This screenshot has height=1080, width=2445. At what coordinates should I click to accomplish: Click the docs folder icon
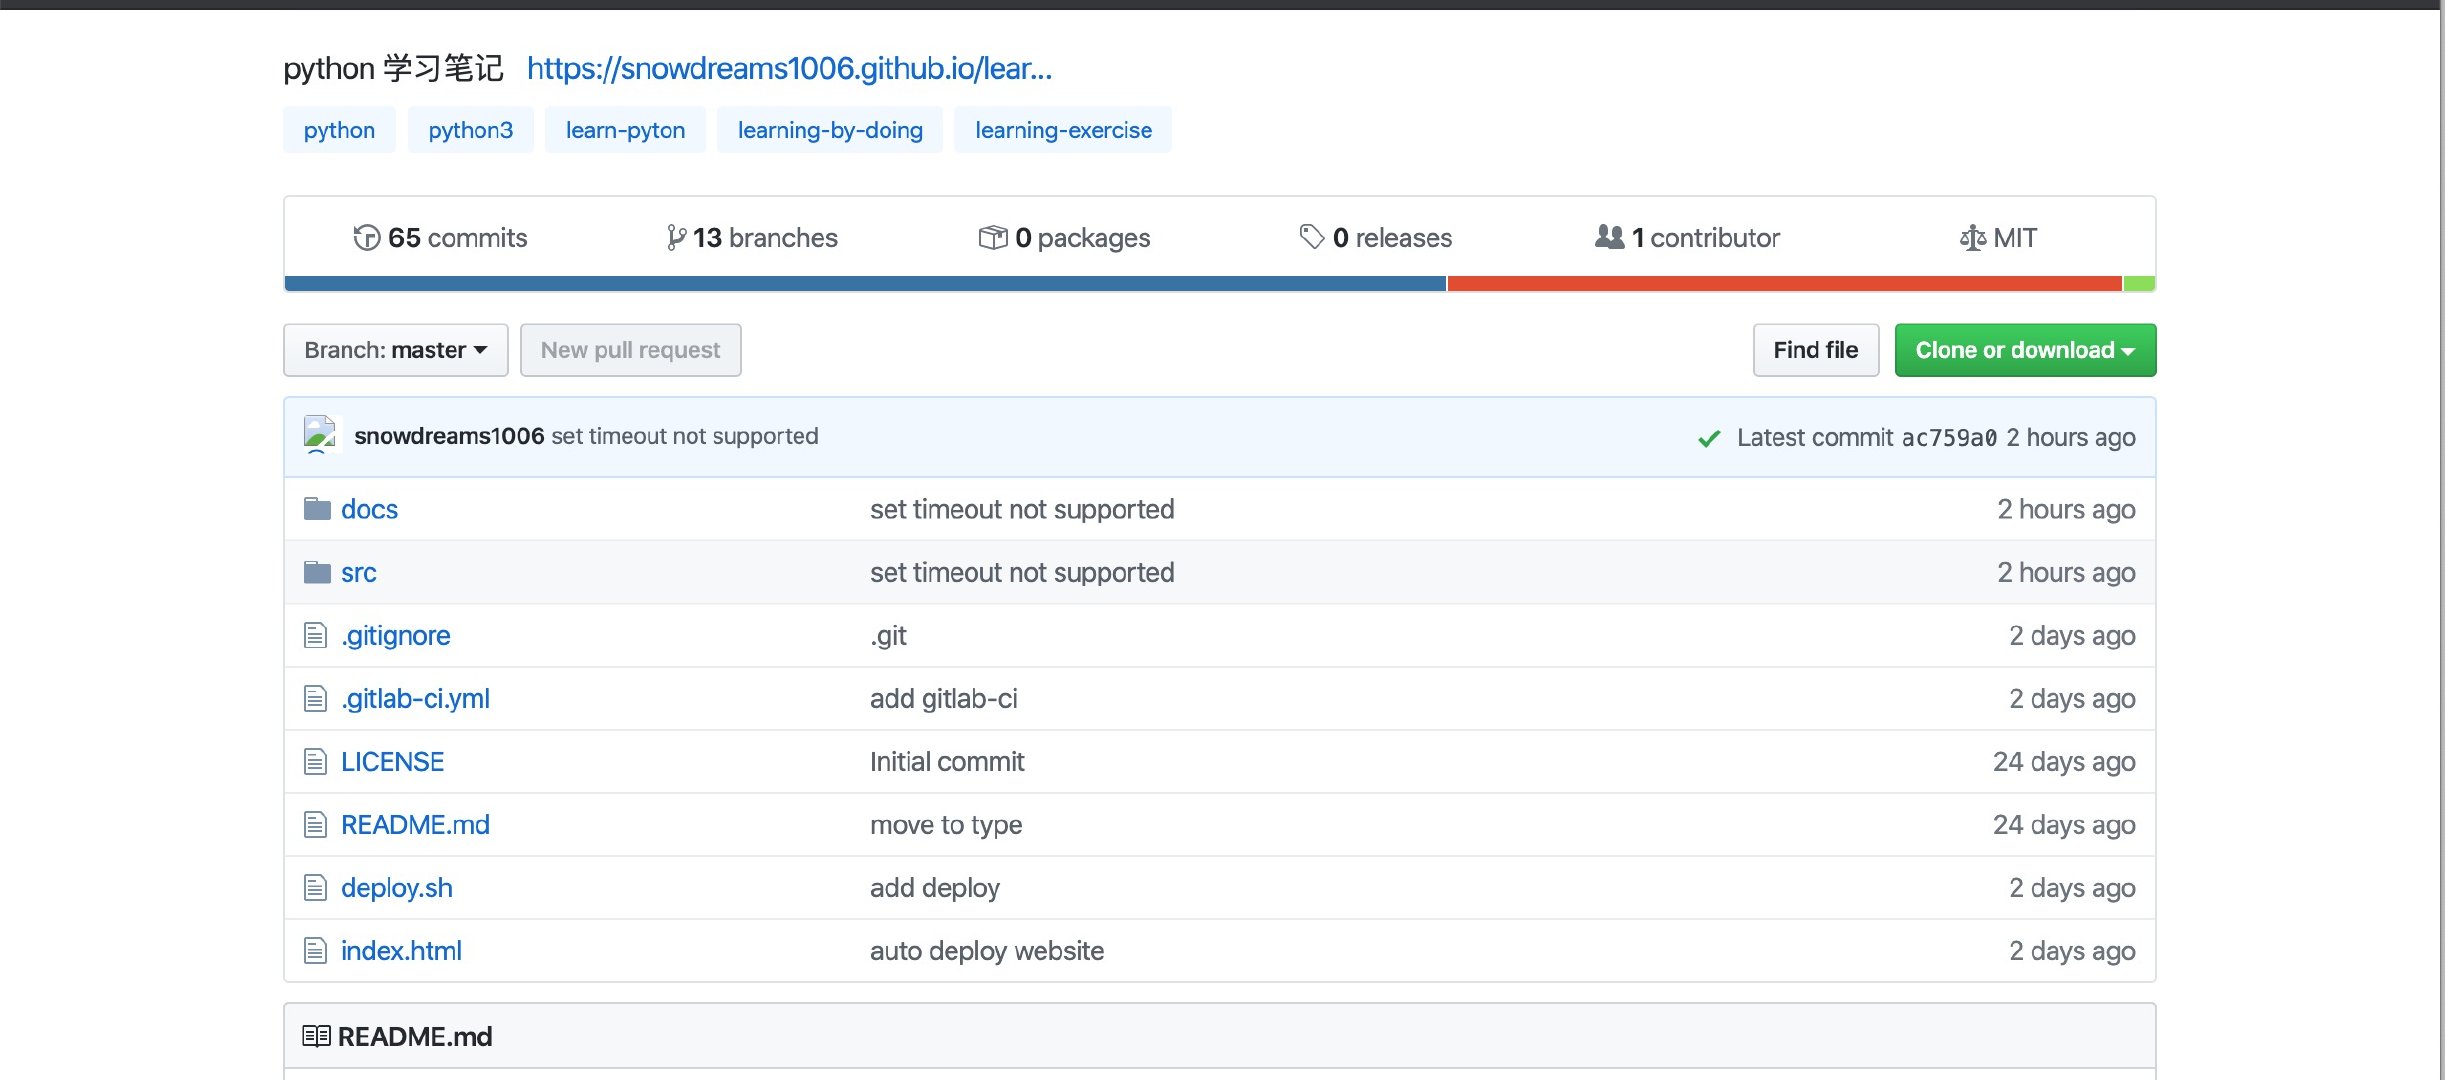[x=317, y=509]
